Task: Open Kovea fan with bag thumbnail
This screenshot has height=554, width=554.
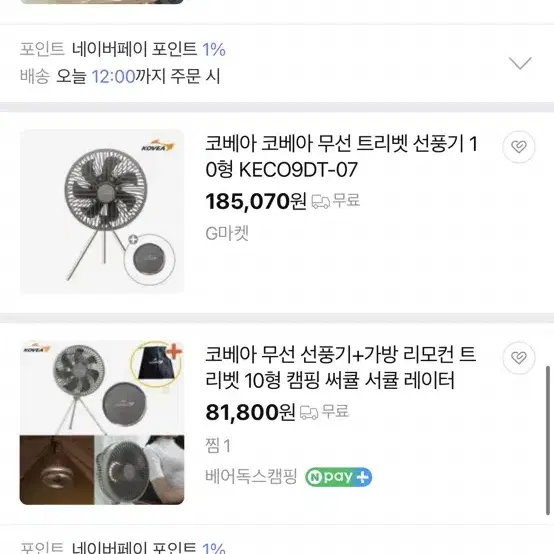Action: 102,422
